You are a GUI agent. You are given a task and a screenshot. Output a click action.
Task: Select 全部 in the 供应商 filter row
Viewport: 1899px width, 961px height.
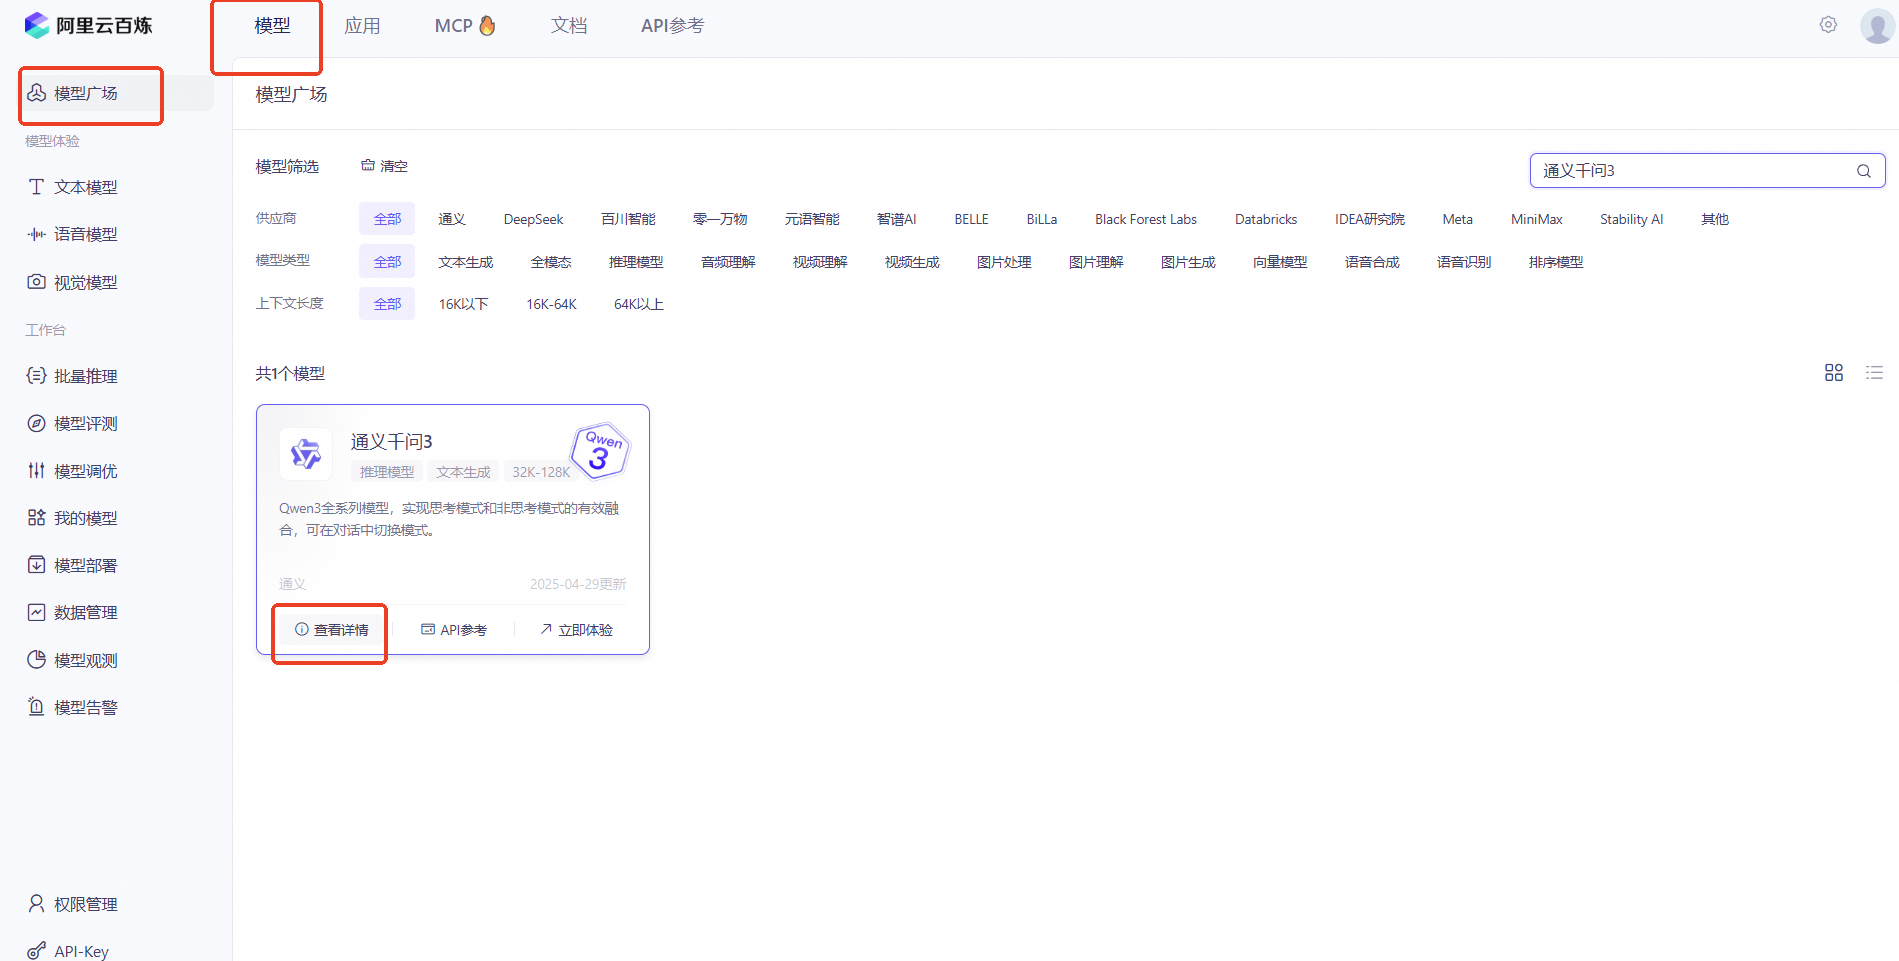387,219
